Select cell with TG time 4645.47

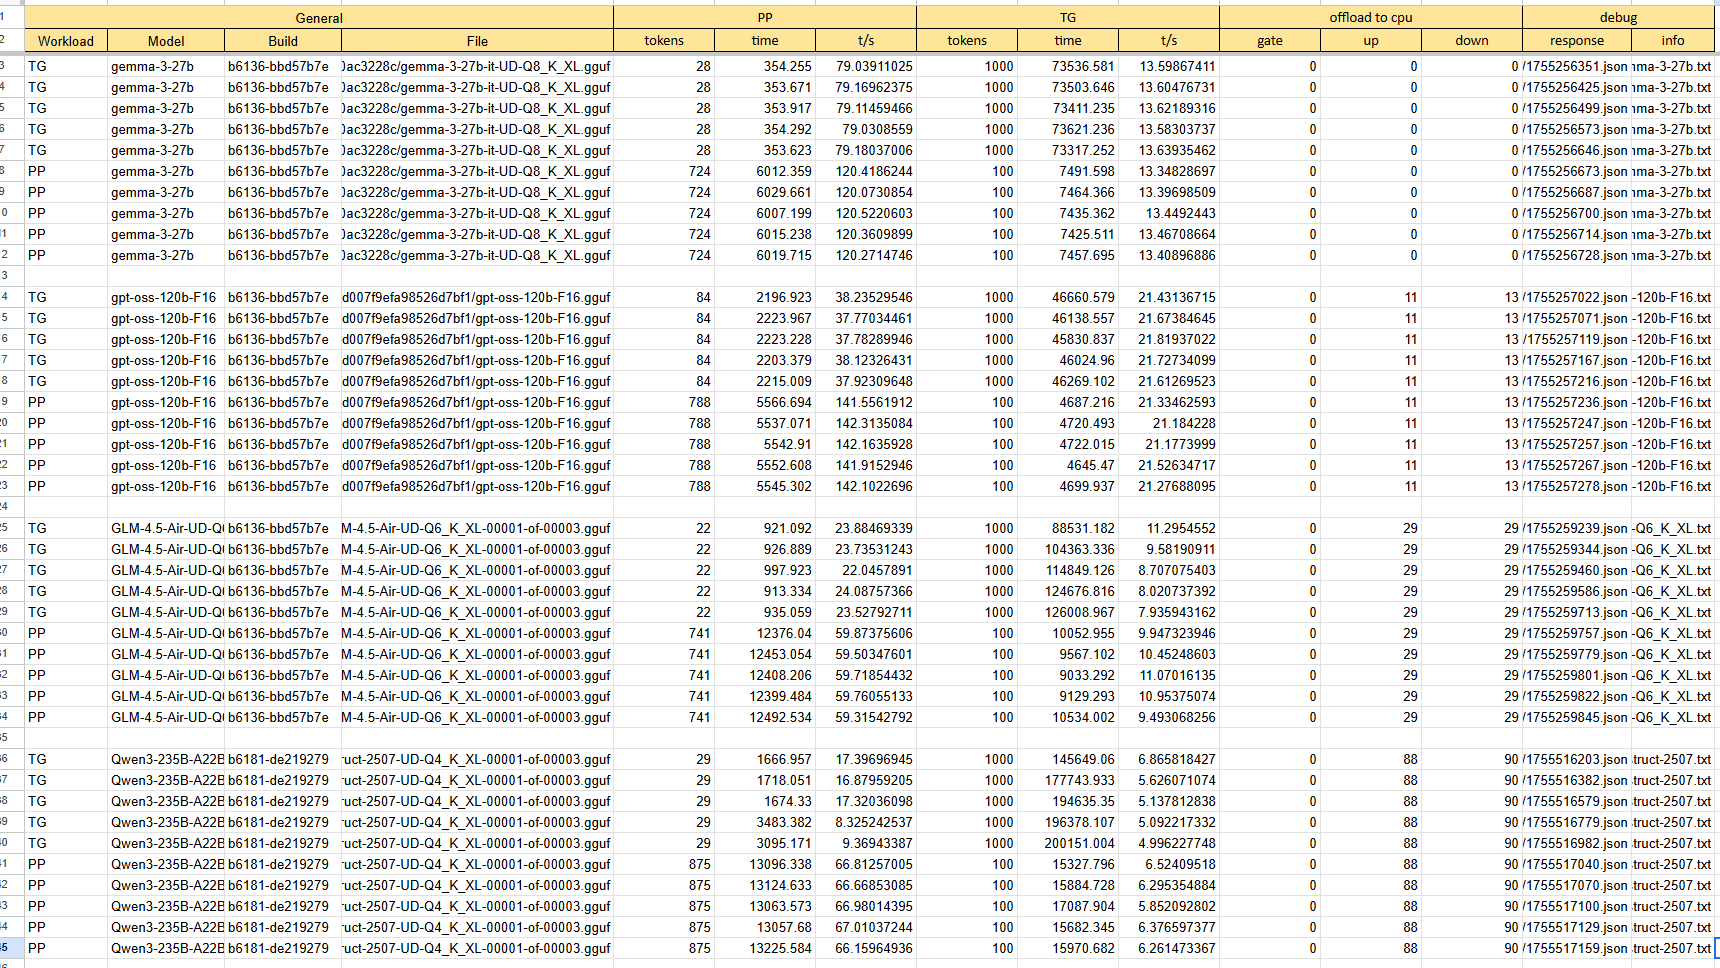click(1068, 465)
